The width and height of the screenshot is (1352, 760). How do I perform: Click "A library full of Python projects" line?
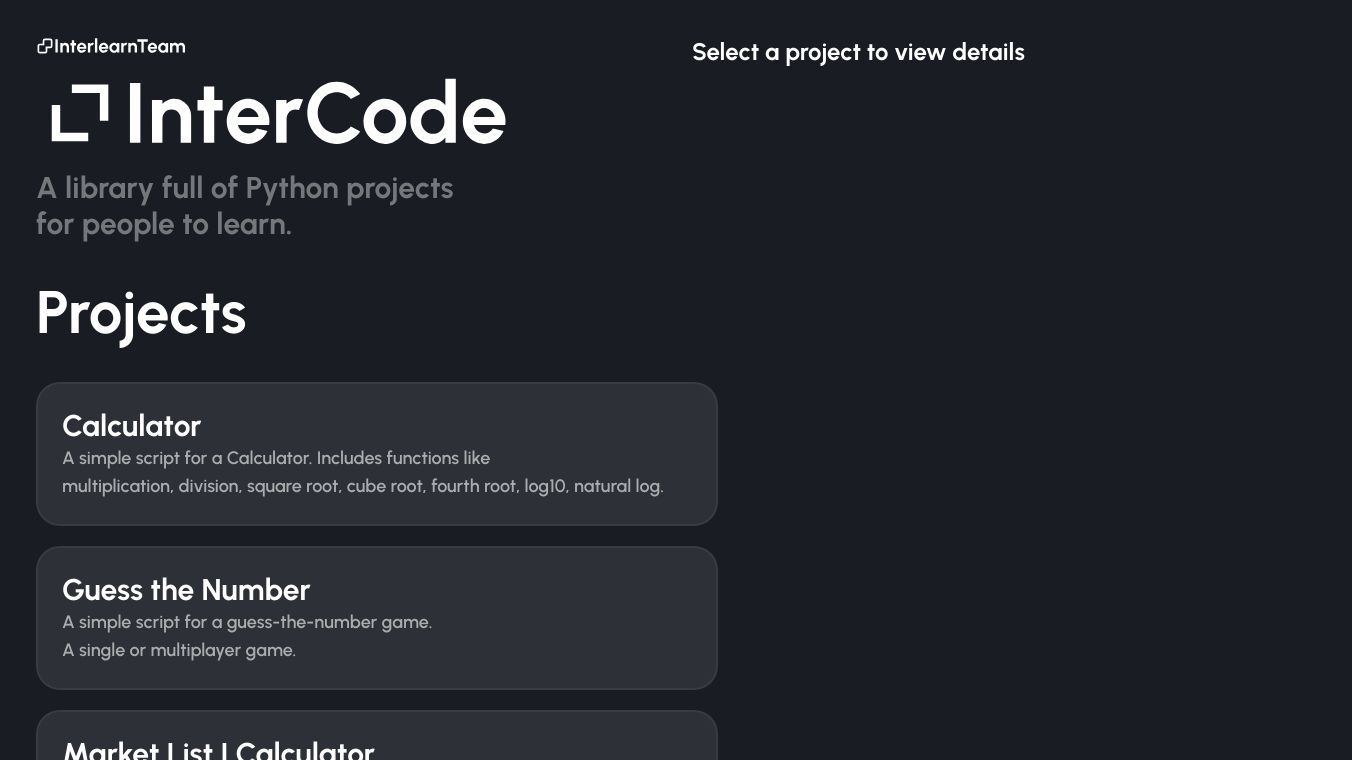pyautogui.click(x=244, y=188)
